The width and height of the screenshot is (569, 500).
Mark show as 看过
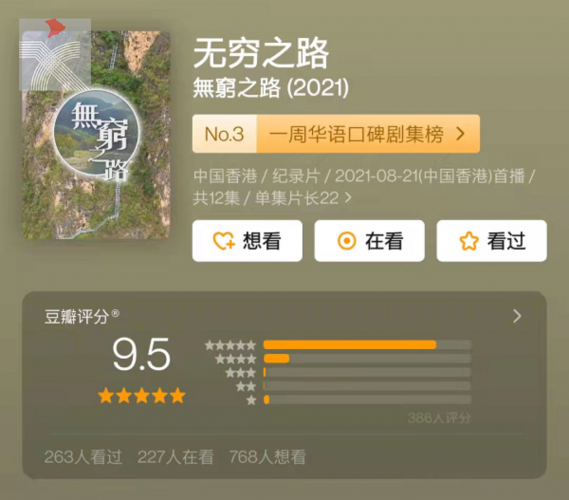pyautogui.click(x=492, y=241)
